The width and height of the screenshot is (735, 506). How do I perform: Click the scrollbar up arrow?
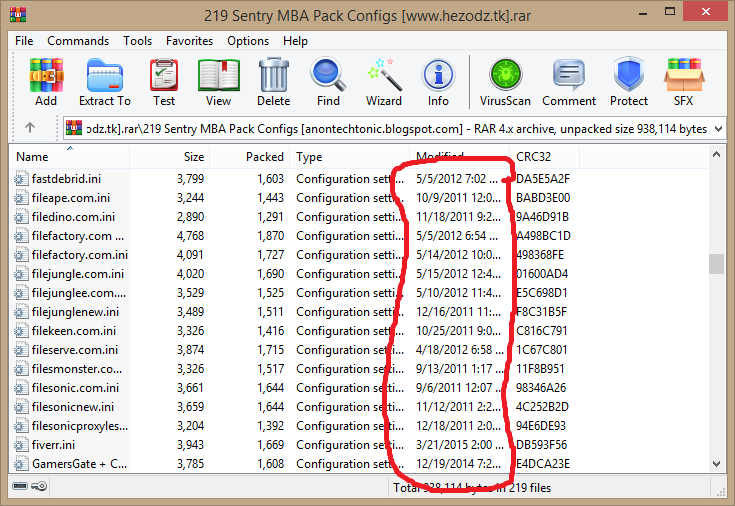(716, 154)
